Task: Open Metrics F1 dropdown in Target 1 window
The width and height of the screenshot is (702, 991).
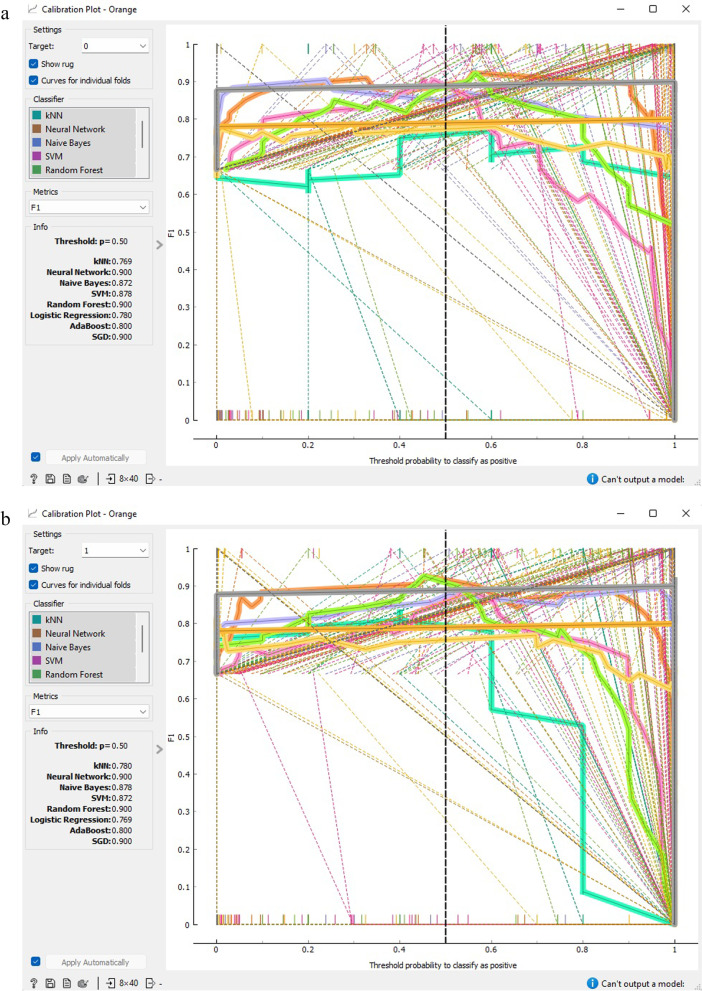Action: (x=89, y=712)
